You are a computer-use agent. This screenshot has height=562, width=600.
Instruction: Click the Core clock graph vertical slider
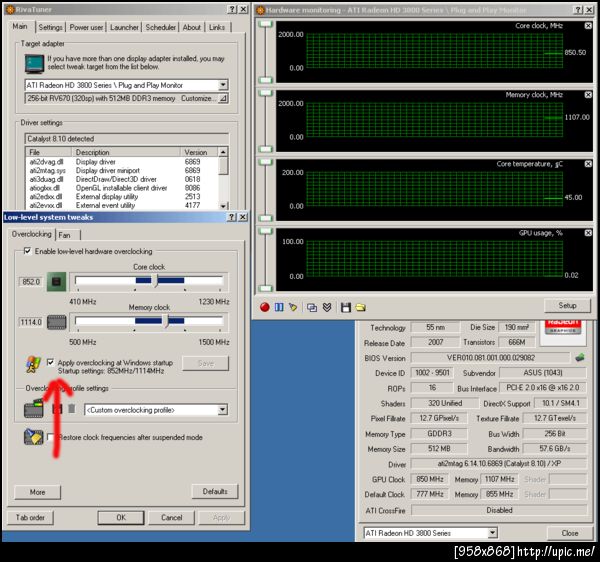[266, 52]
